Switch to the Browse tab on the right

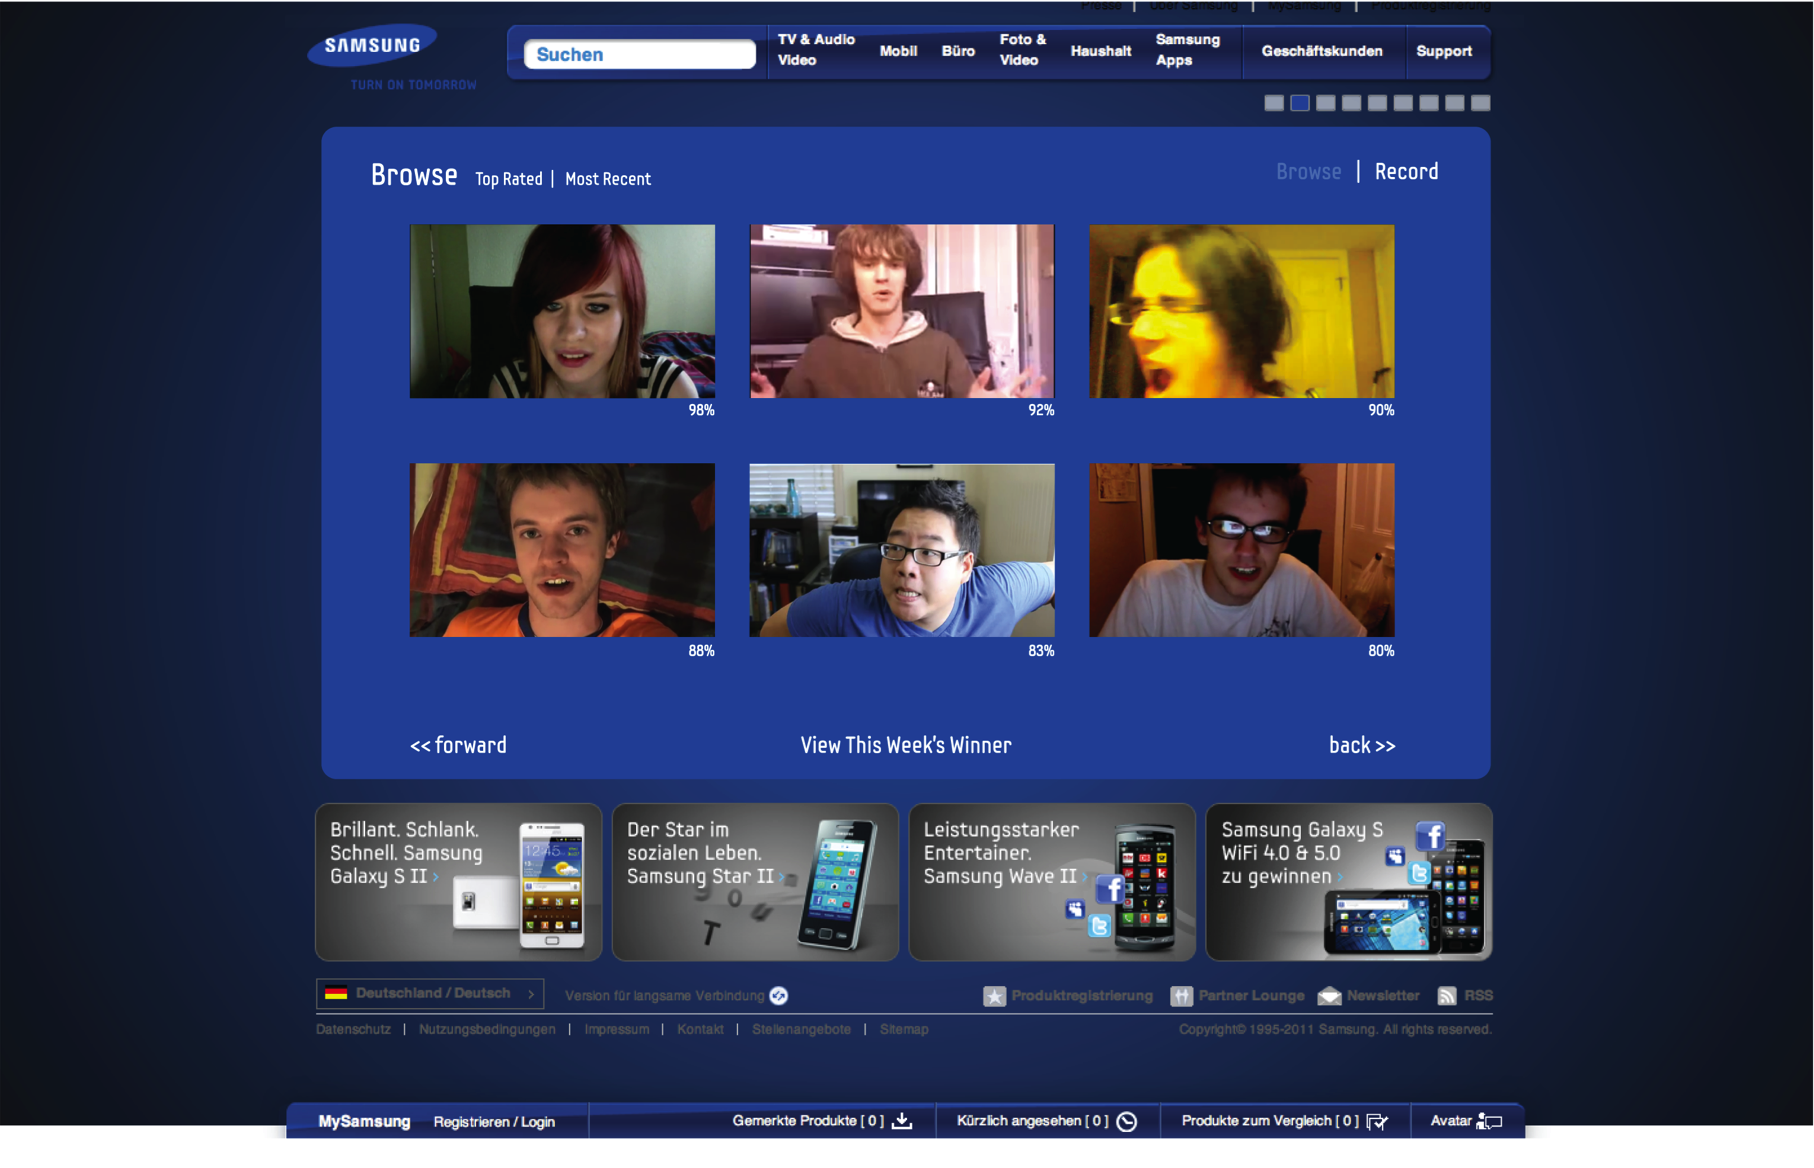pos(1308,172)
